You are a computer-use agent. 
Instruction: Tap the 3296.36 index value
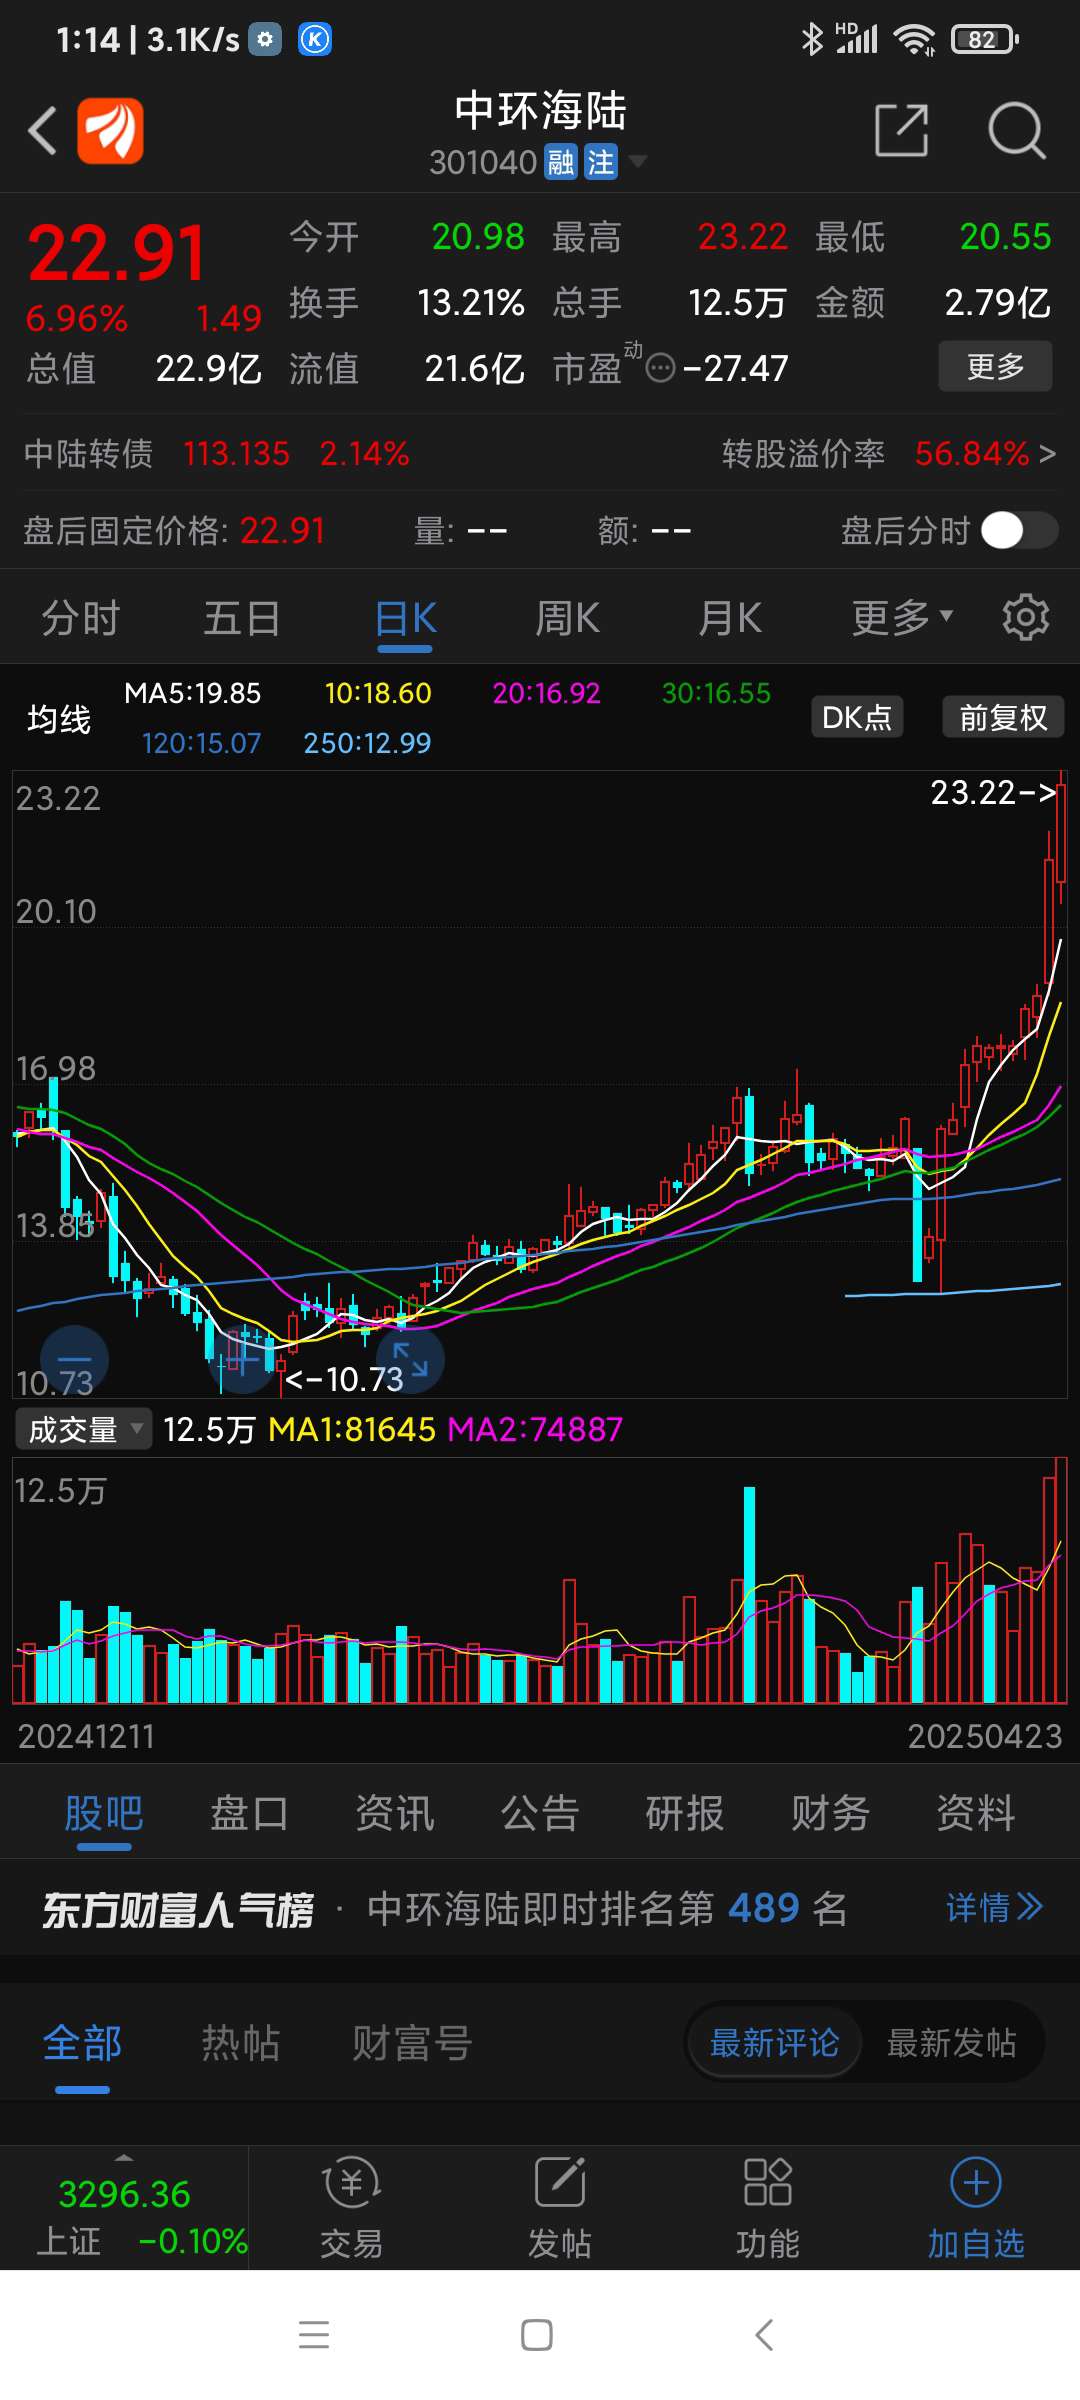click(124, 2194)
